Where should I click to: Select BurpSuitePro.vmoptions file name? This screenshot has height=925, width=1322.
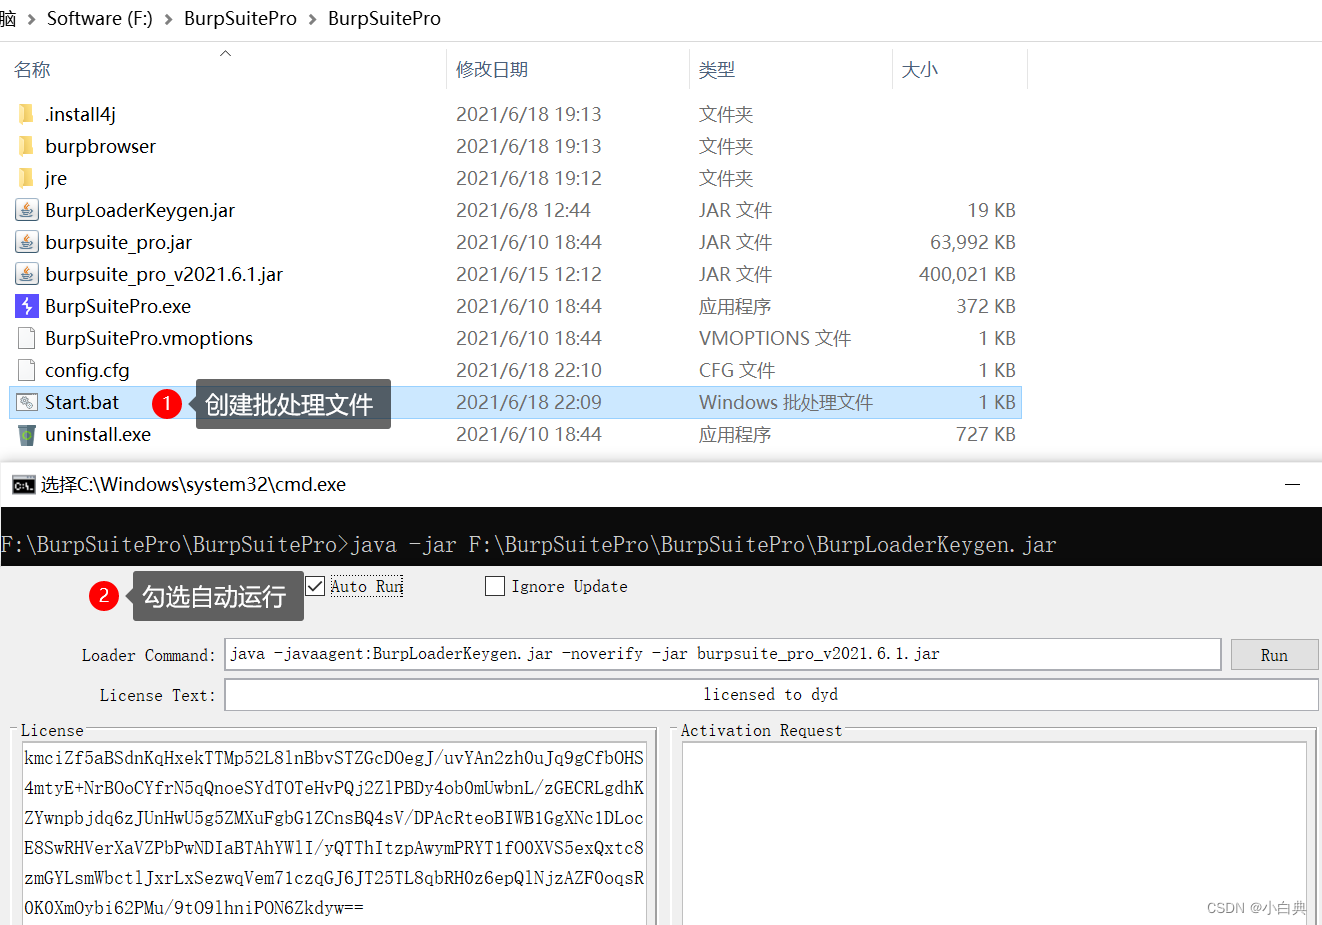pos(149,338)
